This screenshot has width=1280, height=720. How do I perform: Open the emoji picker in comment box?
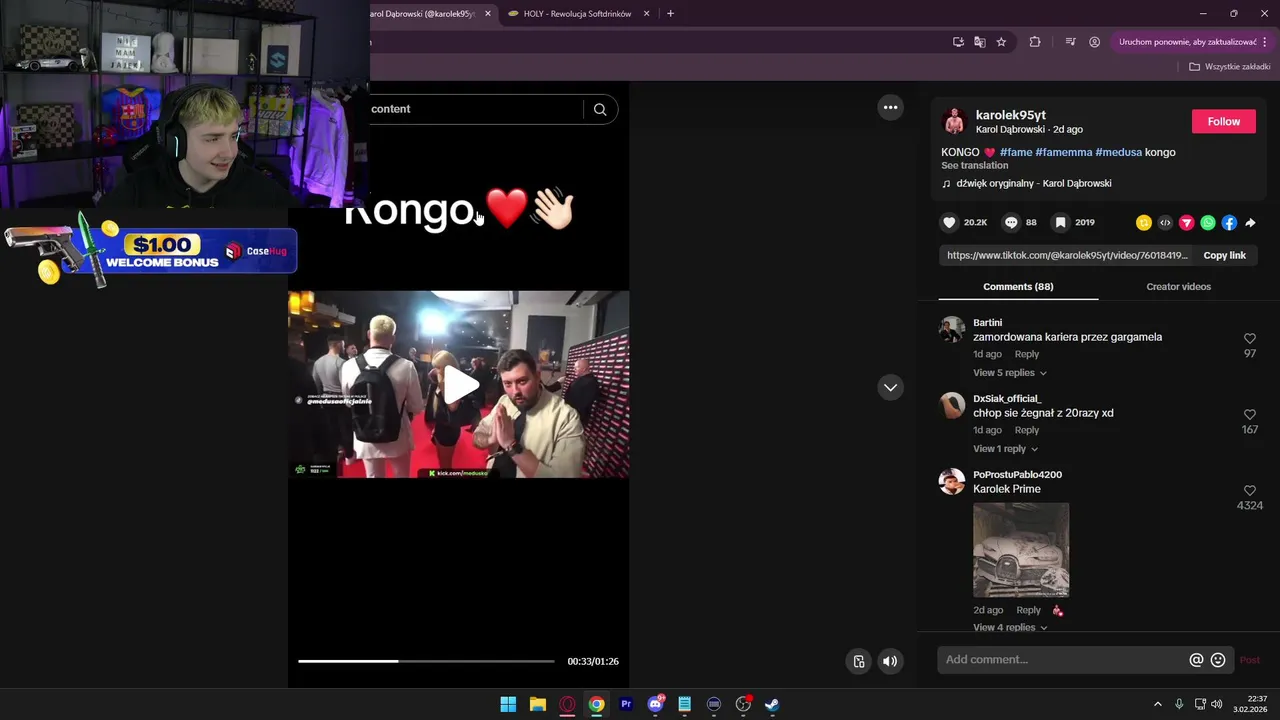(1218, 660)
